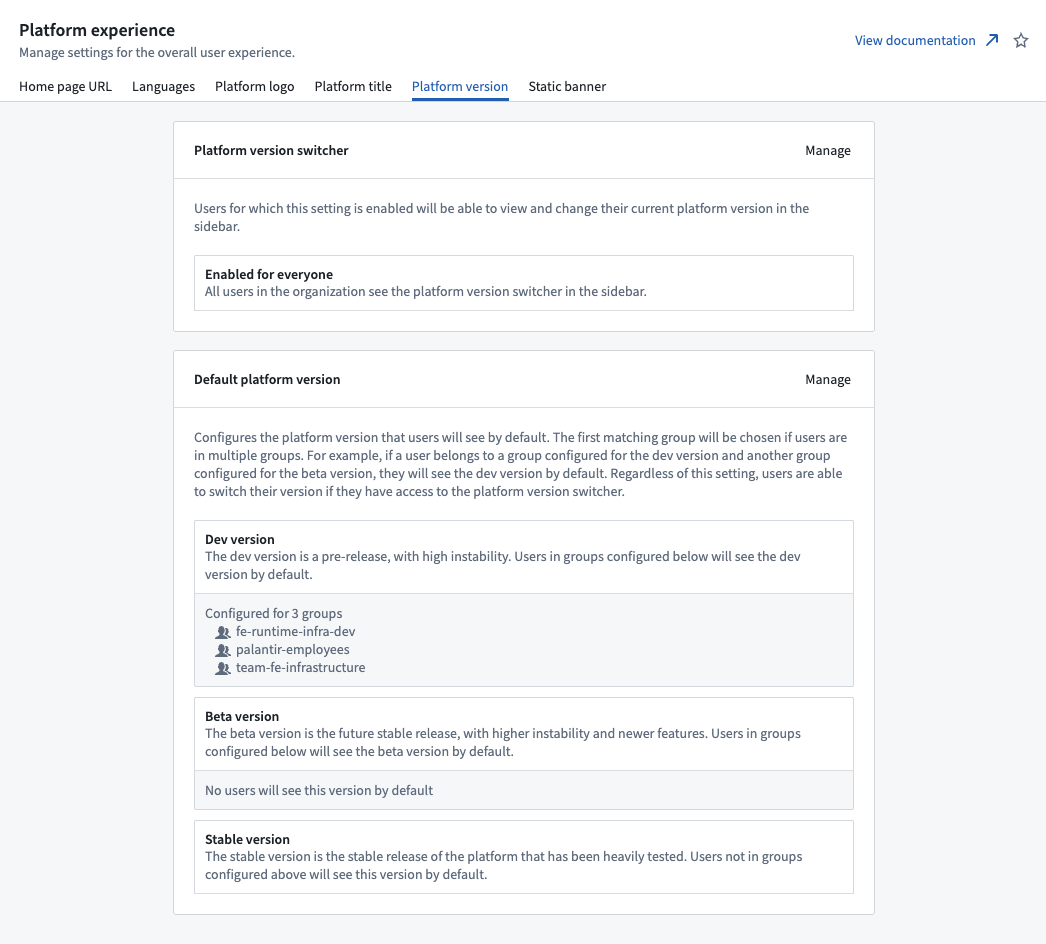Image resolution: width=1046 pixels, height=944 pixels.
Task: Switch to the Static banner tab
Action: 567,87
